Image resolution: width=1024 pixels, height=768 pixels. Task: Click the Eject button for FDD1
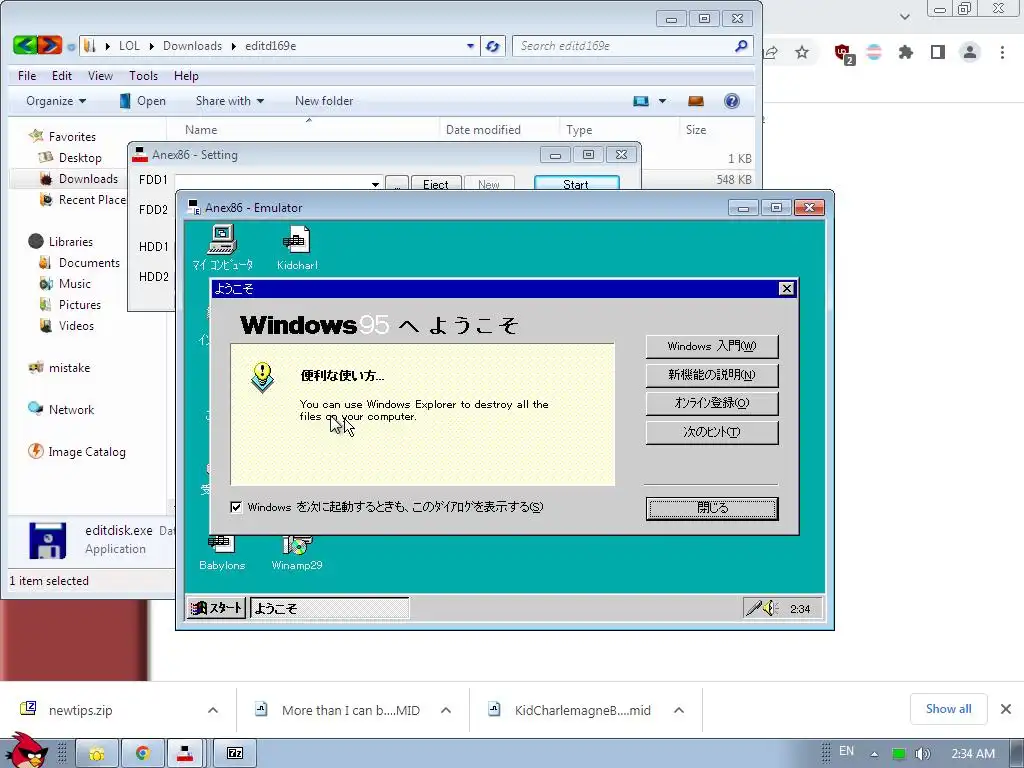[x=436, y=184]
